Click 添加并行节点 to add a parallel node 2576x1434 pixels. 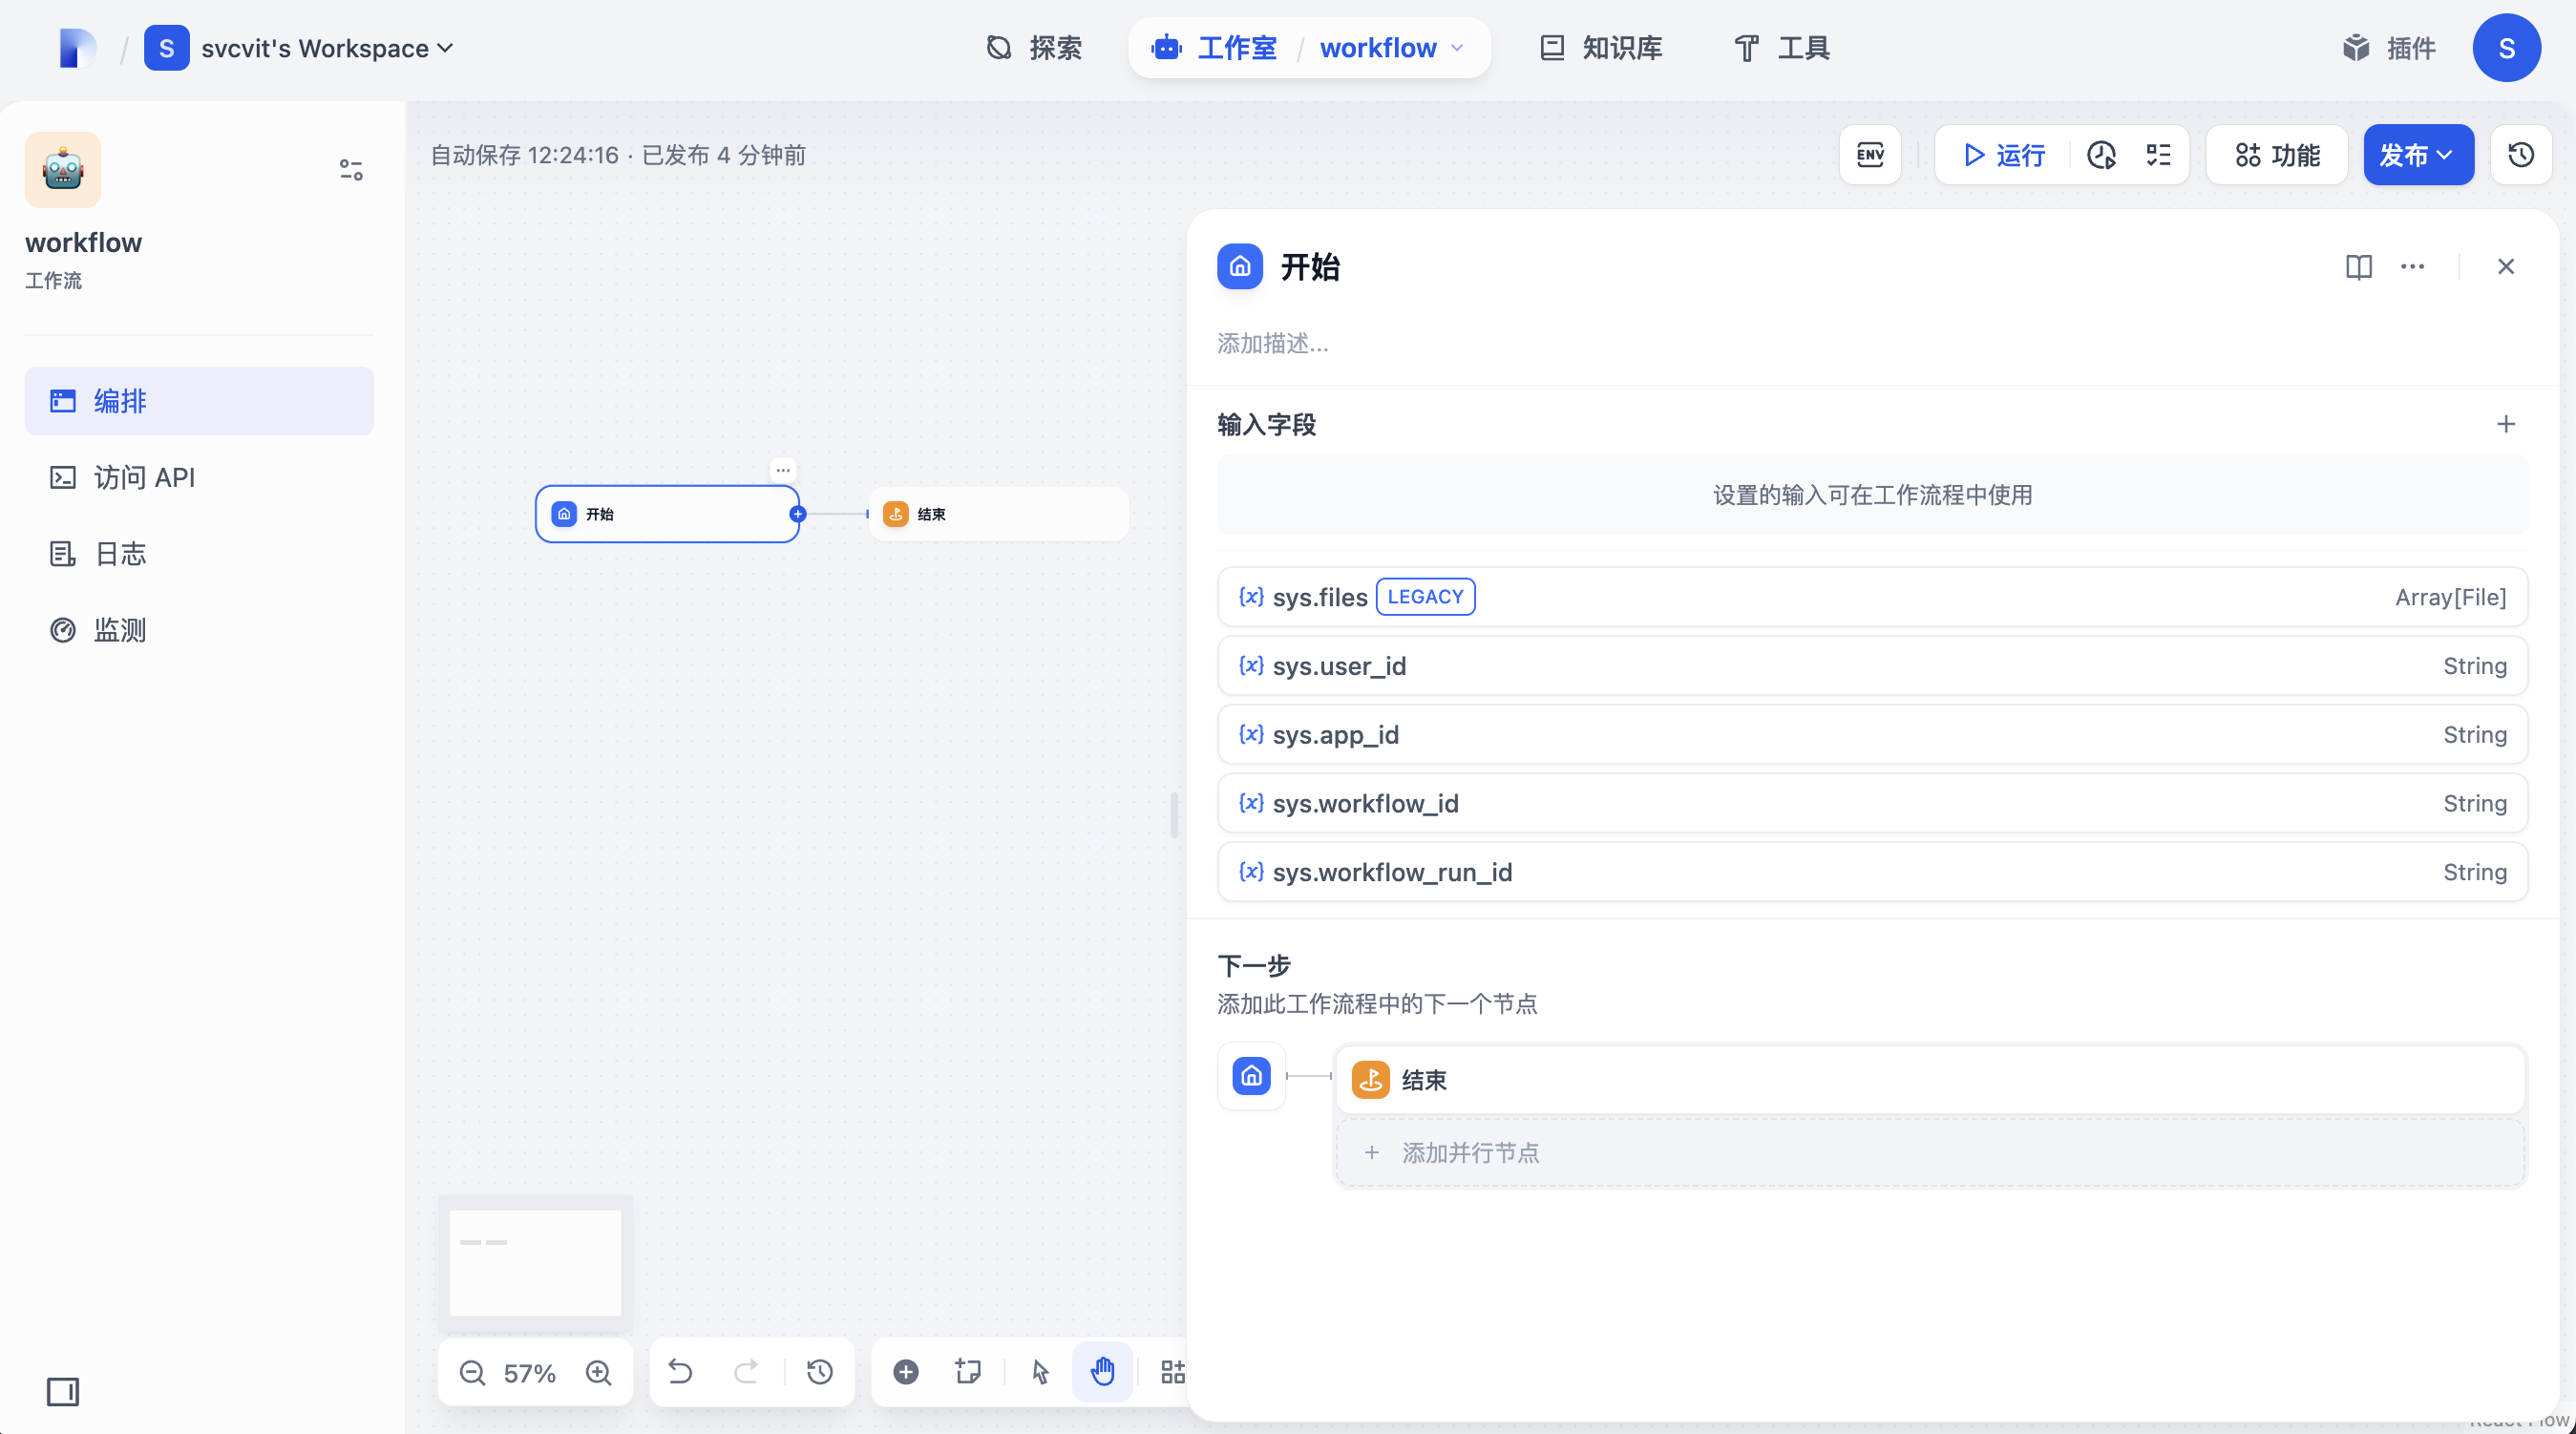[x=1470, y=1152]
